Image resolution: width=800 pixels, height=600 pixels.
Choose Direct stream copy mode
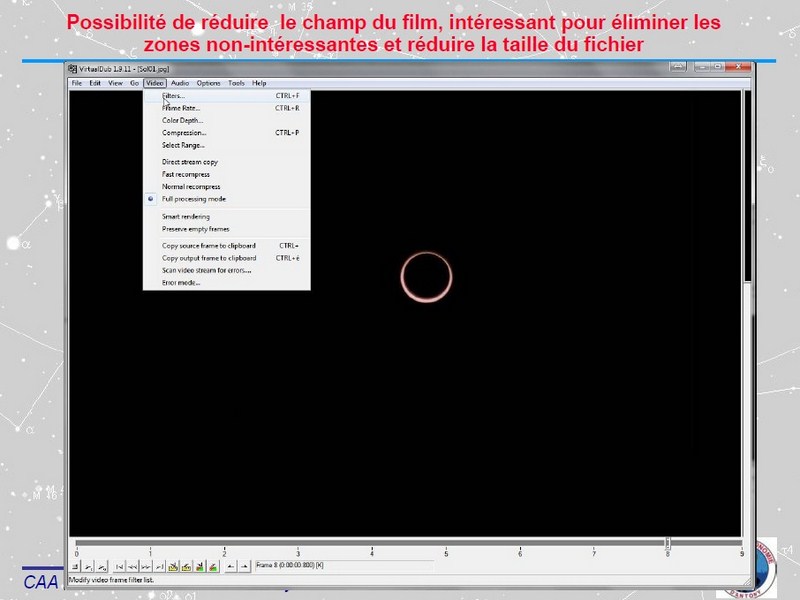[190, 162]
